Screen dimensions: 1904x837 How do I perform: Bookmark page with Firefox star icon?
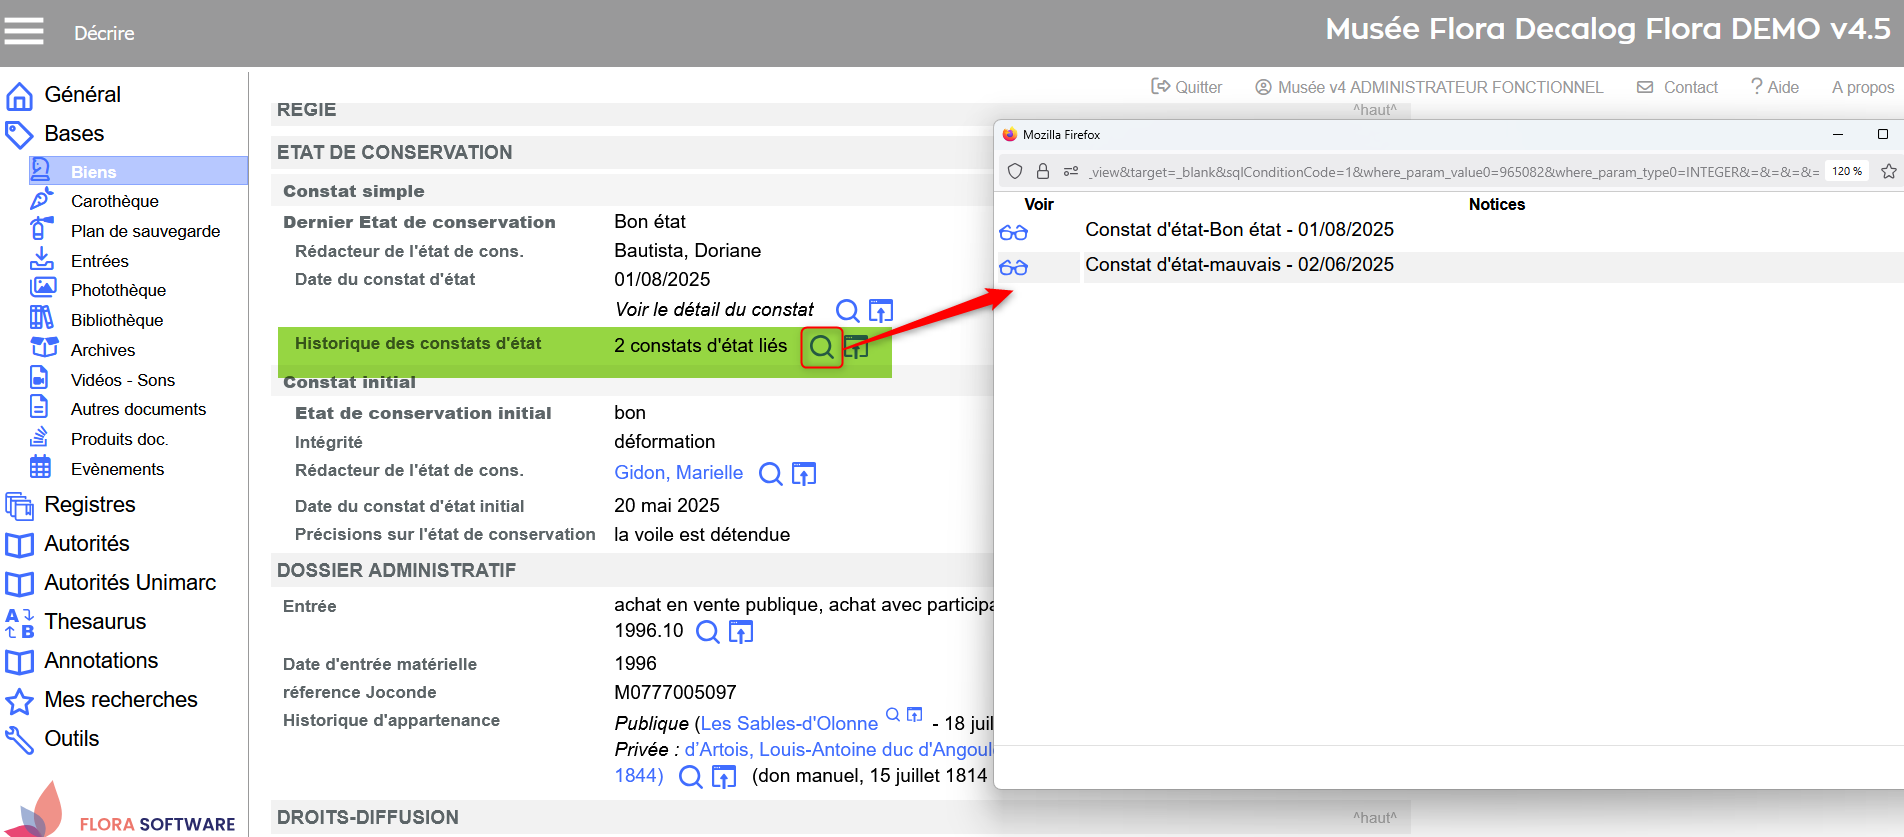[x=1888, y=171]
